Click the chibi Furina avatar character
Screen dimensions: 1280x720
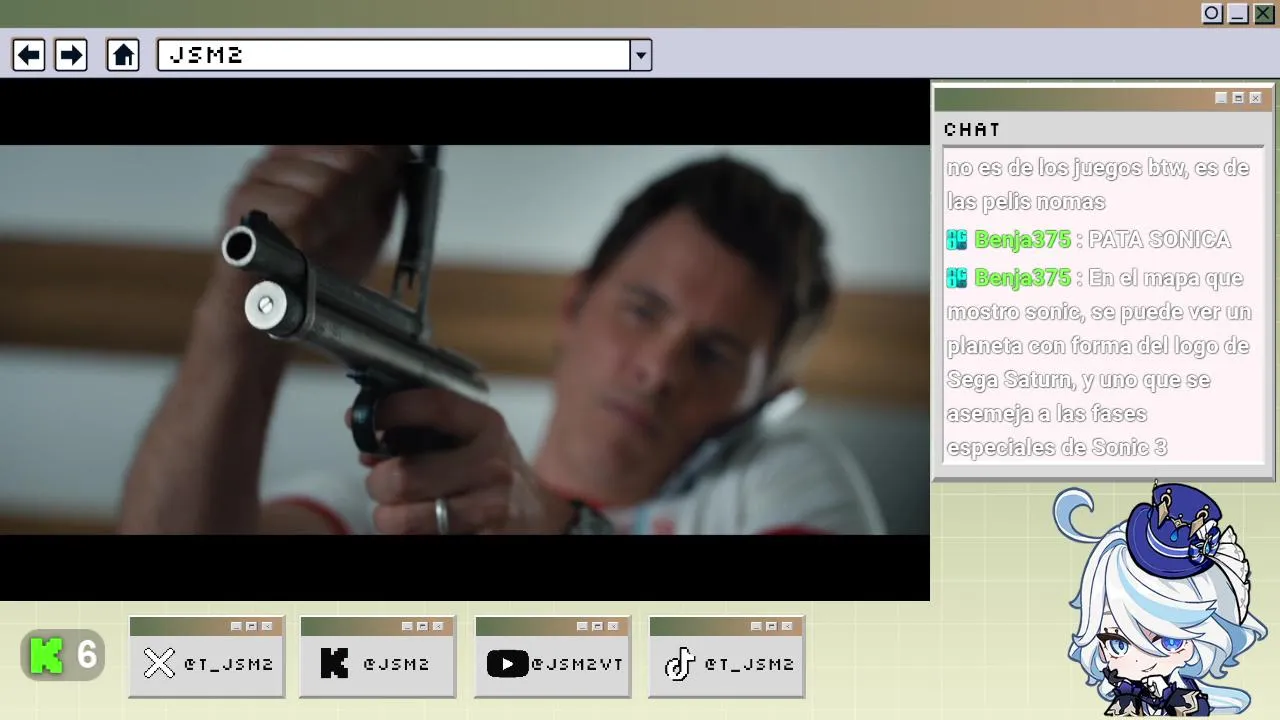coord(1162,600)
